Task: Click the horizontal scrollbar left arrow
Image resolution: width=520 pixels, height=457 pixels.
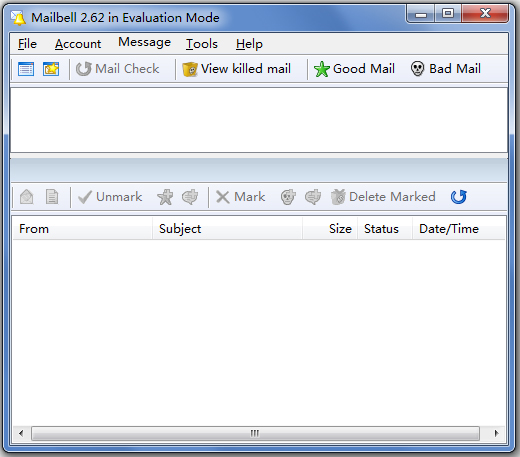Action: pos(21,433)
